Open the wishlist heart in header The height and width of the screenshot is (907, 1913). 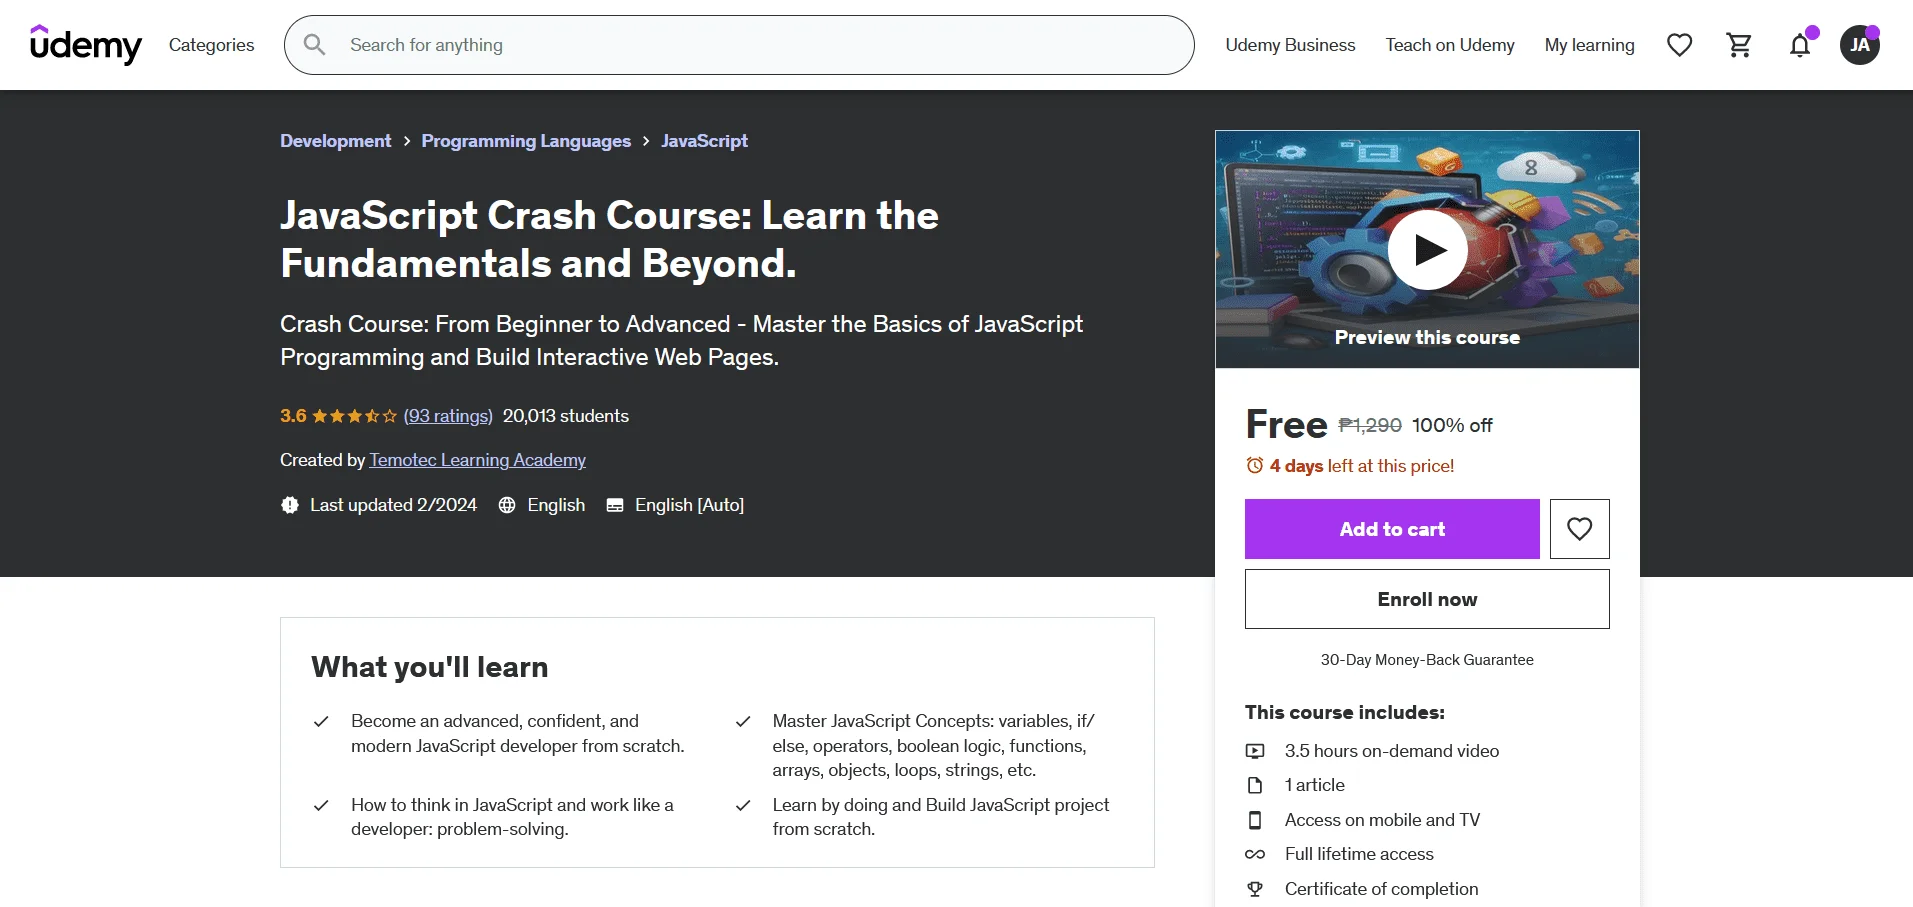[x=1680, y=45]
